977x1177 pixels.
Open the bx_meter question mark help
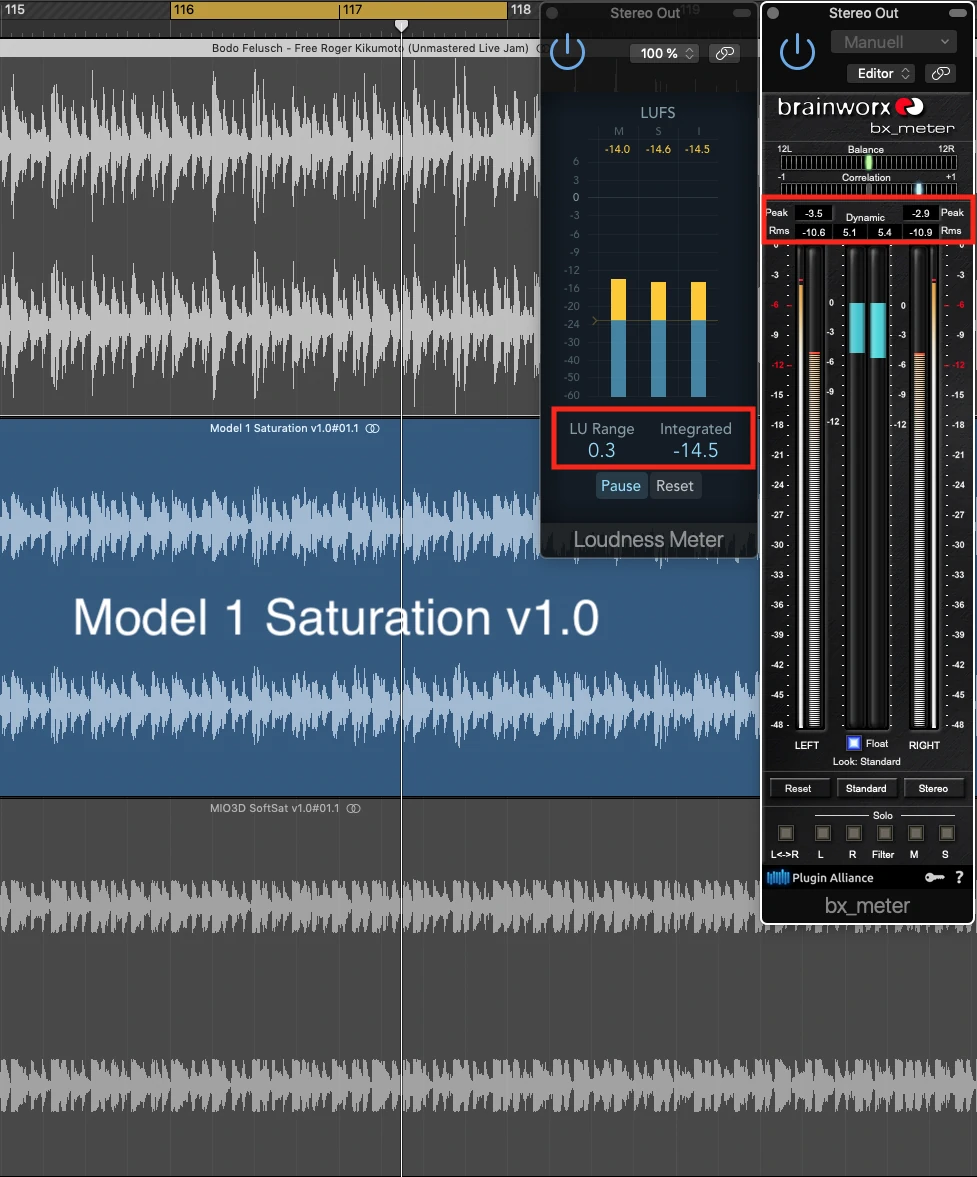pos(959,878)
